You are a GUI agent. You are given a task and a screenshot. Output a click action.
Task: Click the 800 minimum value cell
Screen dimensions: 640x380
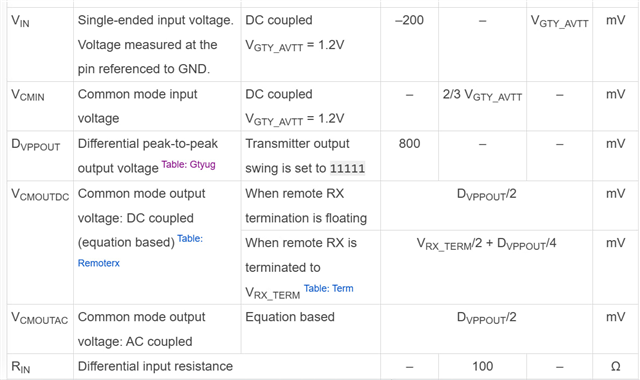[x=409, y=156]
